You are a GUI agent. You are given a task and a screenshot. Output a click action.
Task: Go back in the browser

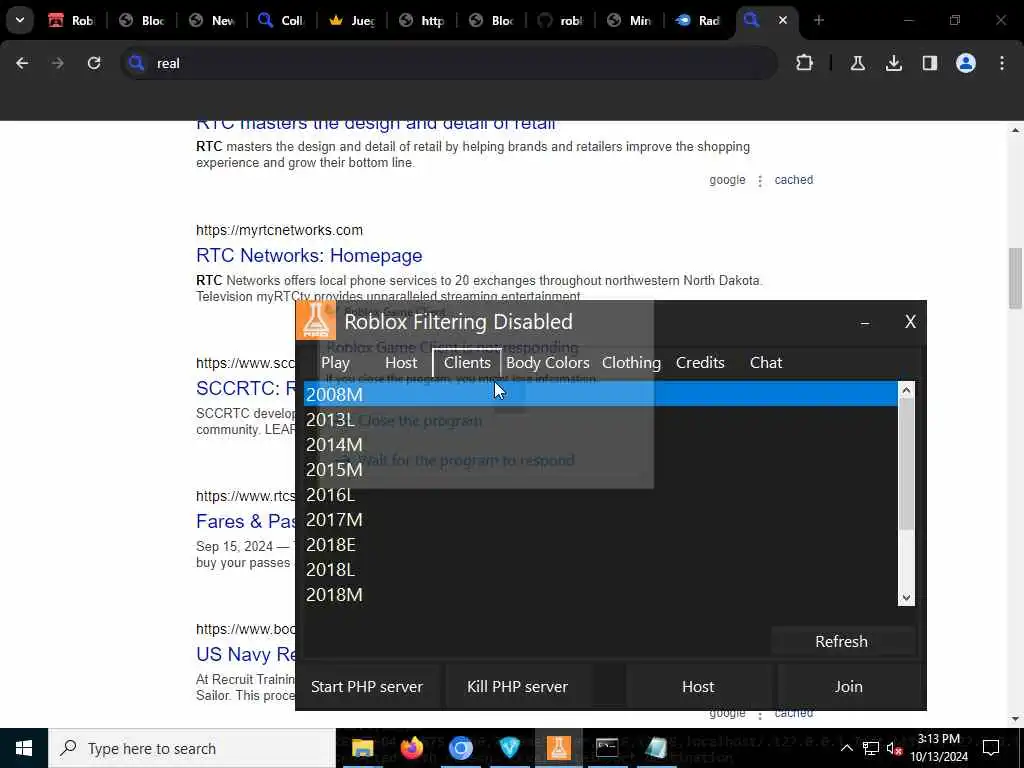pyautogui.click(x=22, y=63)
